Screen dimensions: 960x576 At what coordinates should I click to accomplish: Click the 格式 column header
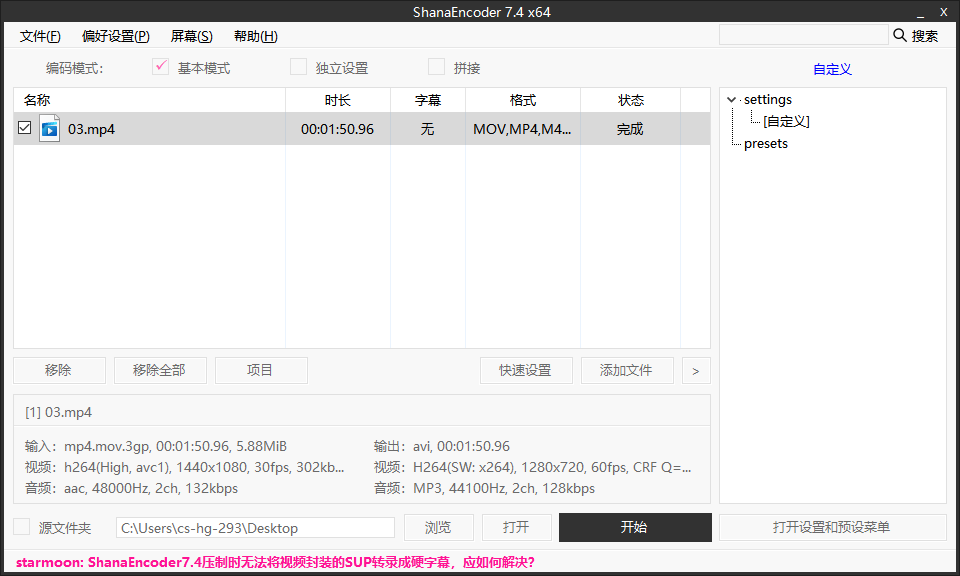point(523,100)
